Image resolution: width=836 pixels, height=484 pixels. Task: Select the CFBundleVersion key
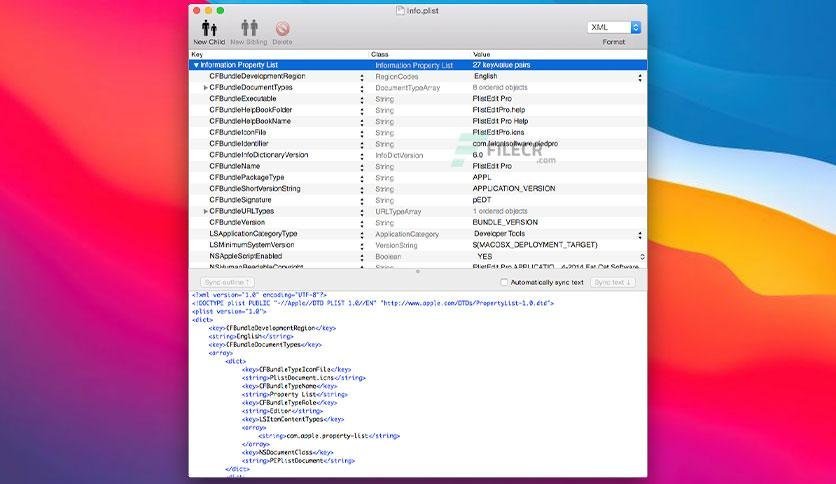click(x=237, y=222)
